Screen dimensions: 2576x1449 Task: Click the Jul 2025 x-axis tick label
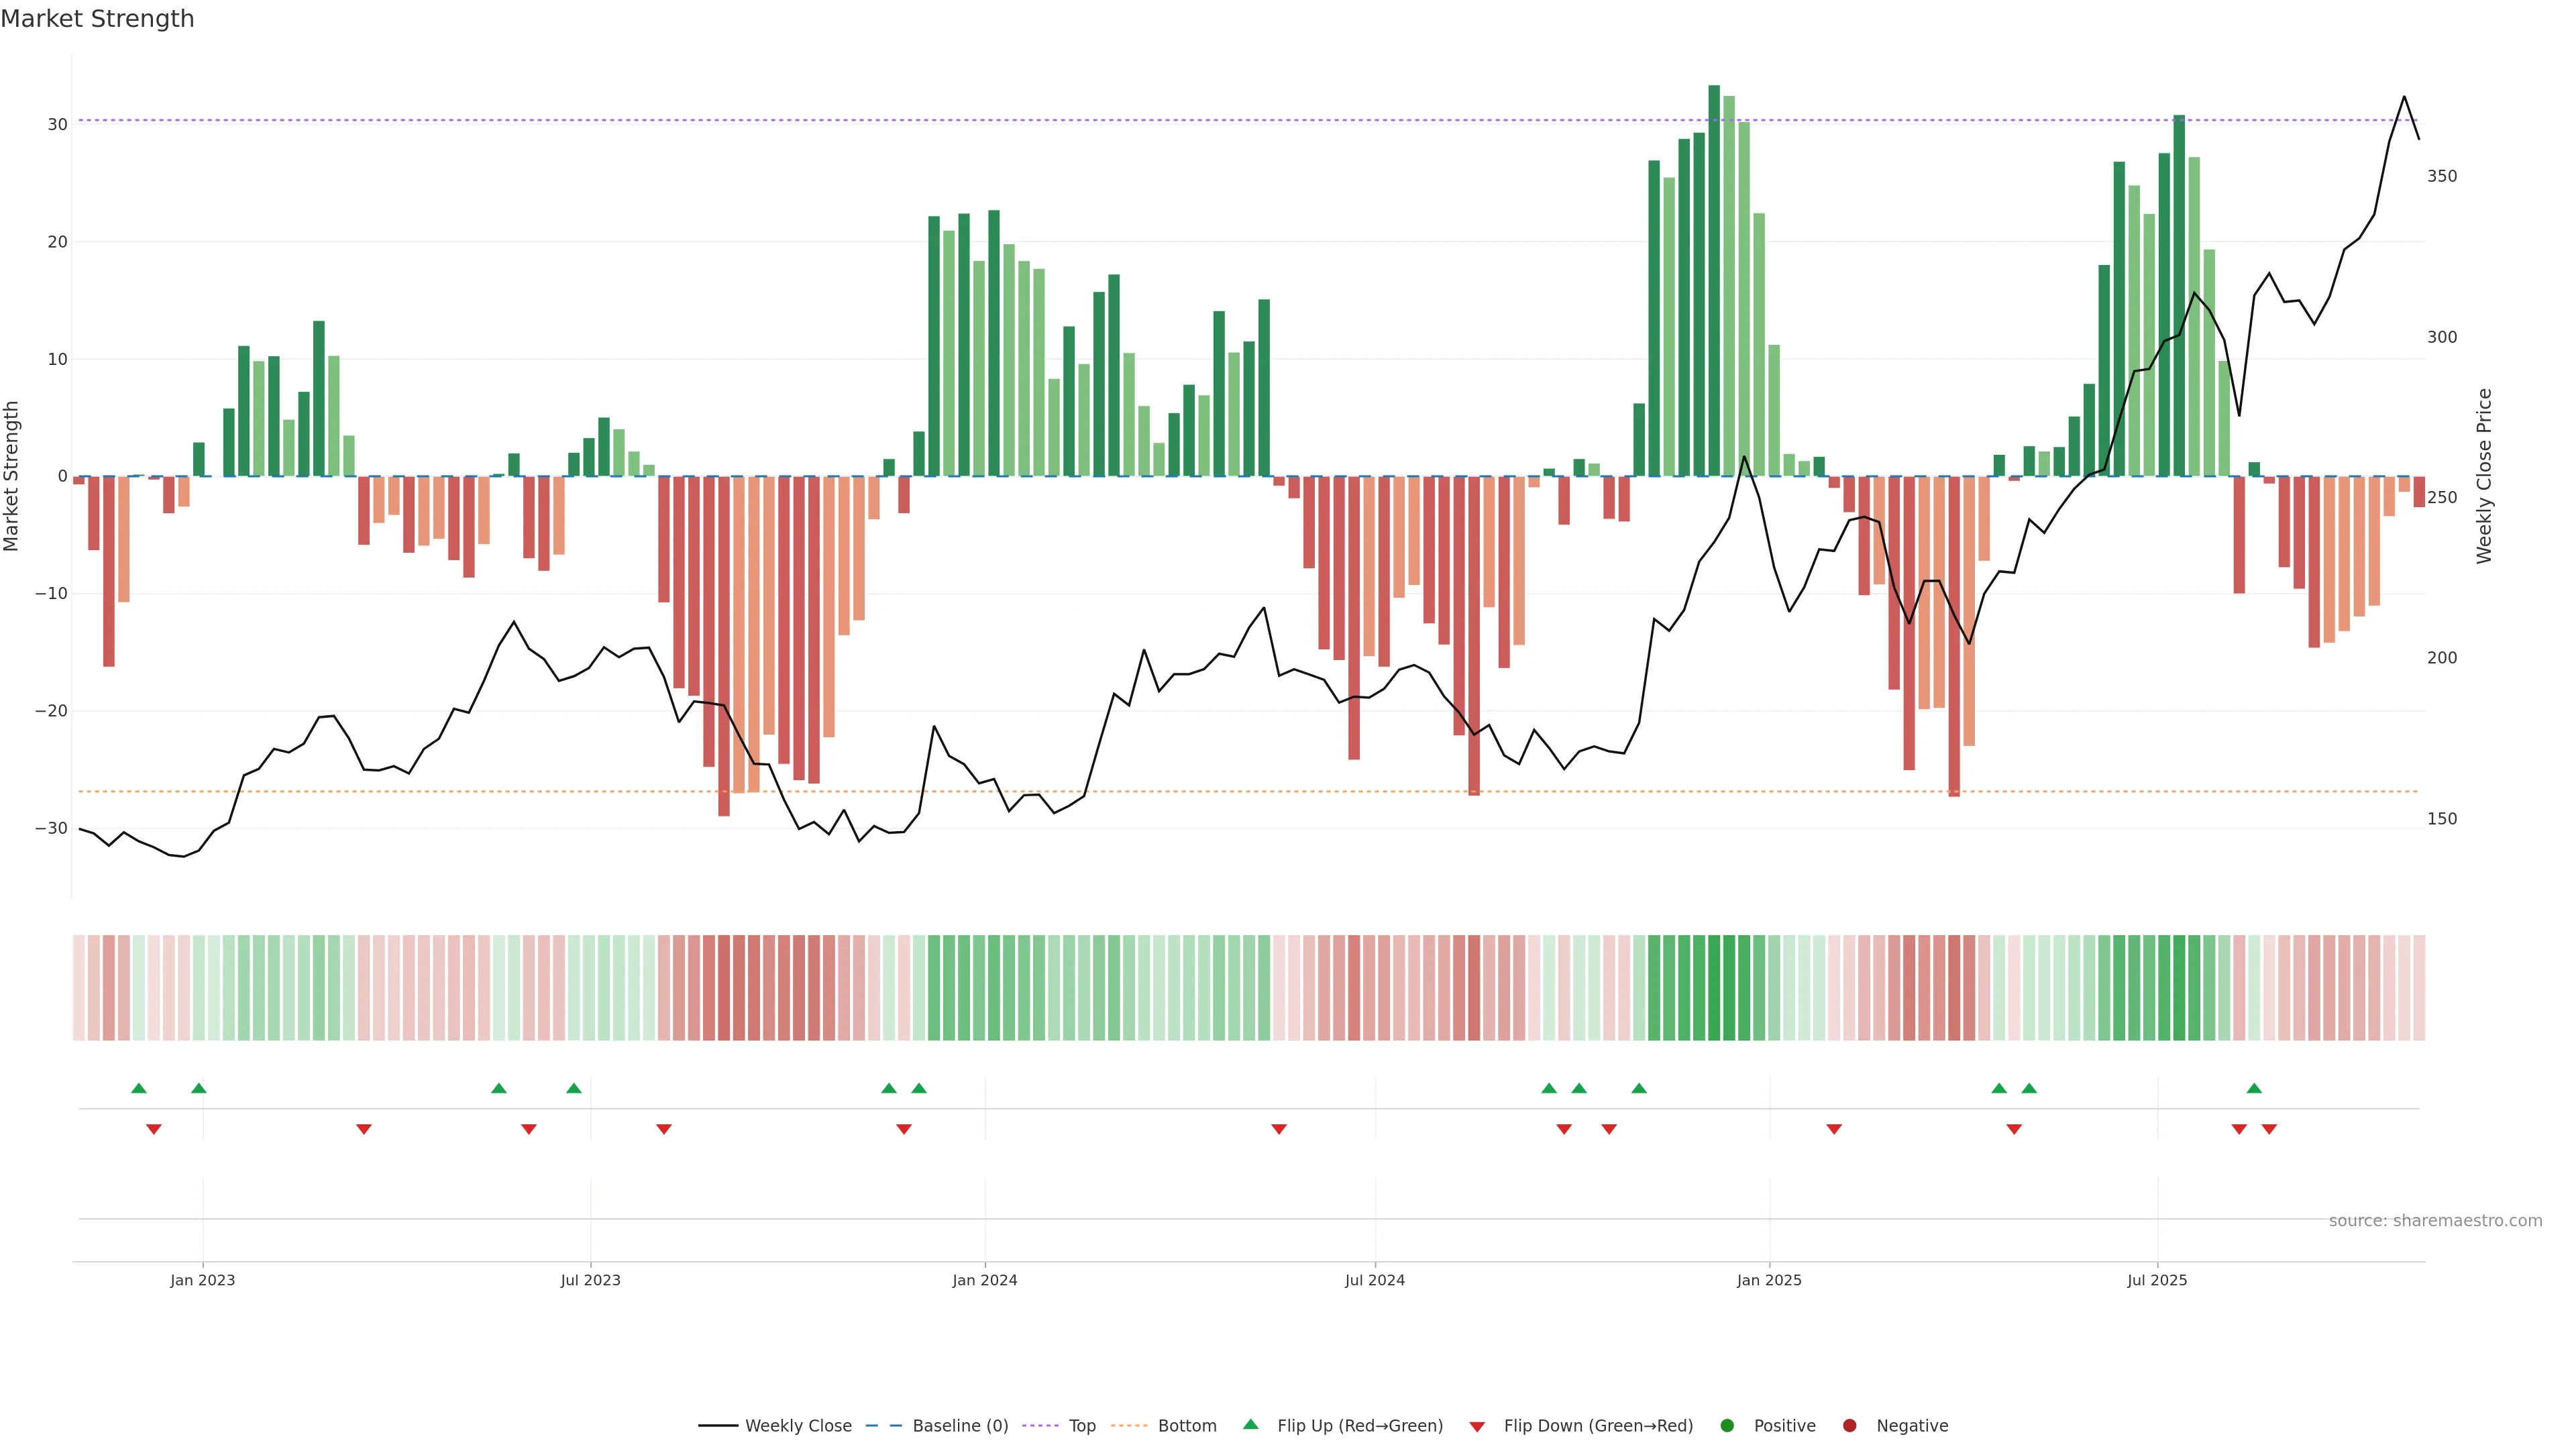coord(2157,1280)
